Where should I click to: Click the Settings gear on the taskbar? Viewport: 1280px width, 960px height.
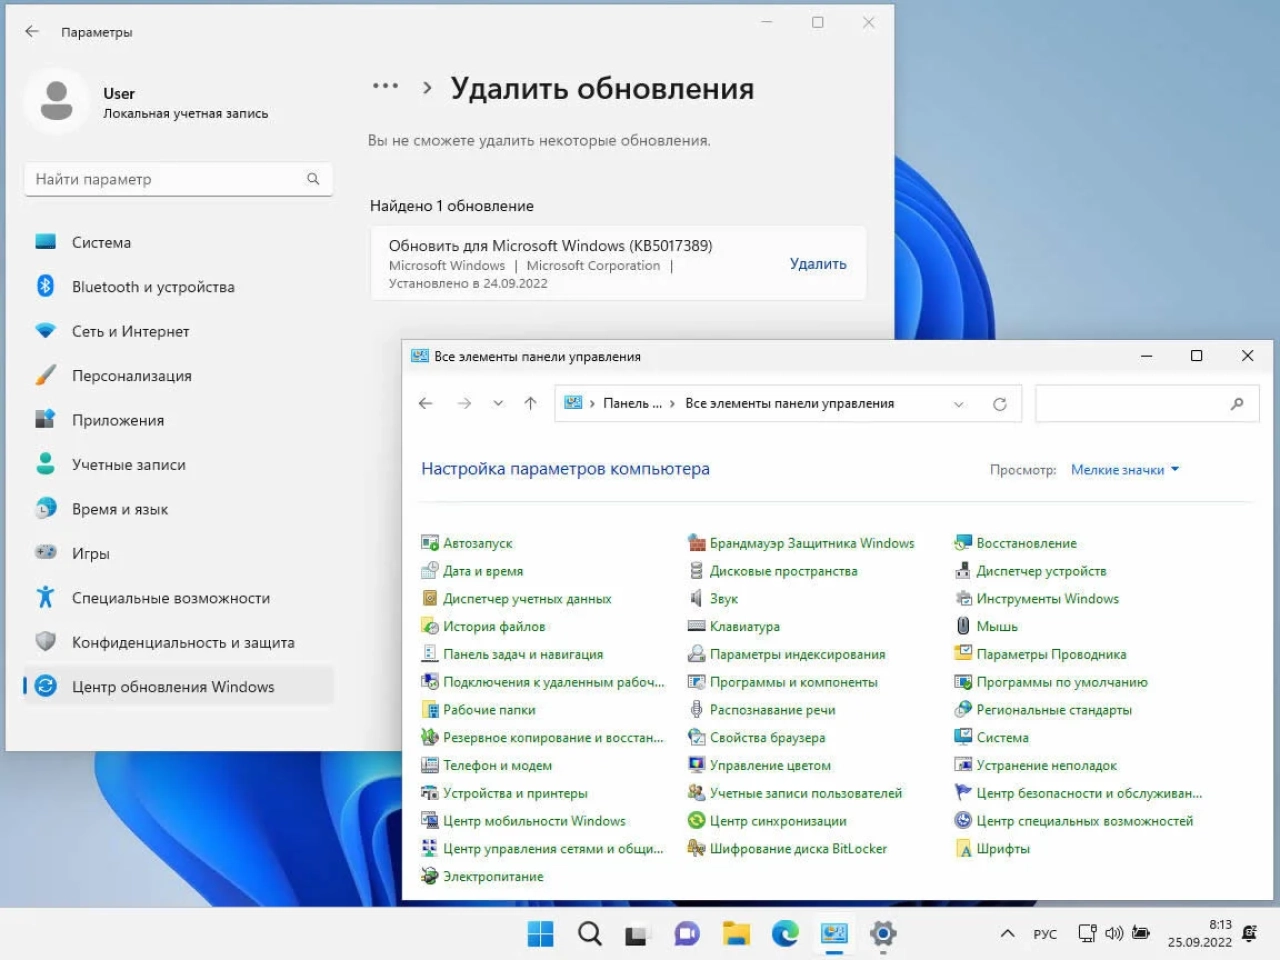(882, 934)
